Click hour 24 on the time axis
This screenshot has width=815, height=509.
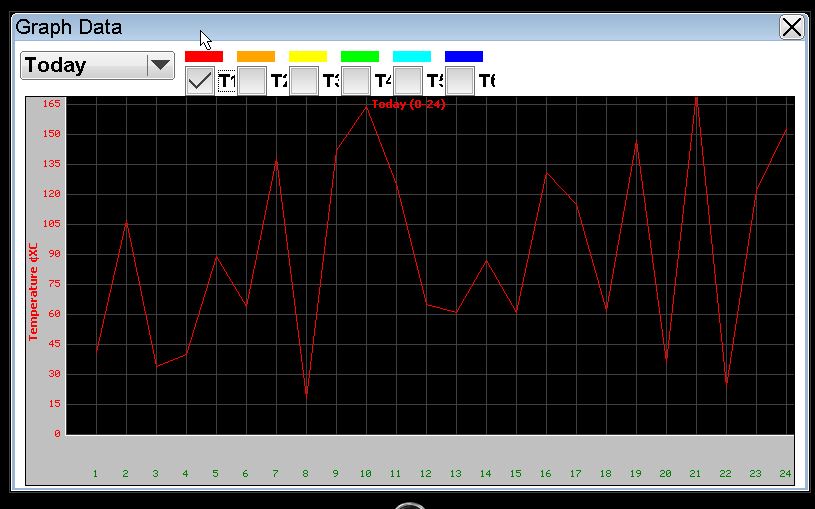coord(785,474)
